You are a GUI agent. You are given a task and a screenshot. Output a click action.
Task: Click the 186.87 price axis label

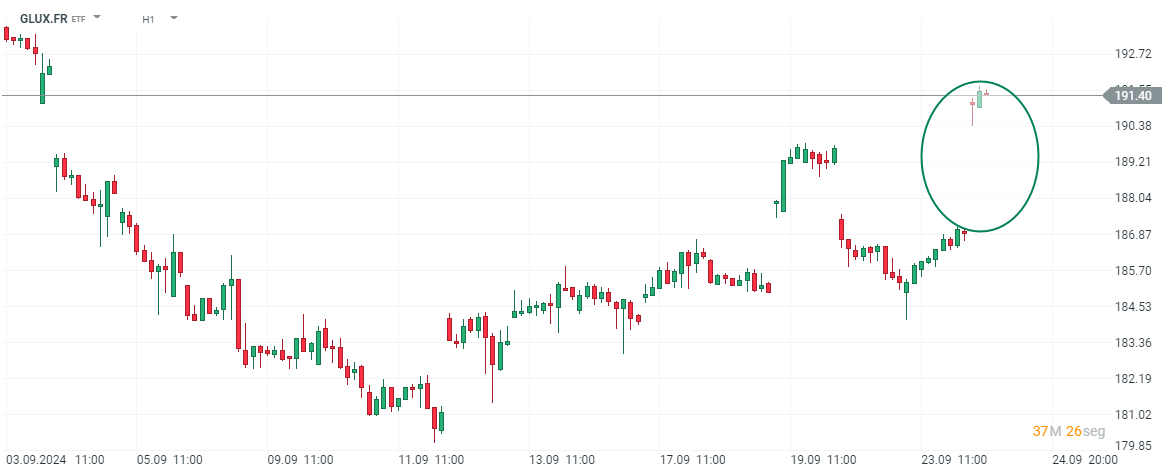tap(1133, 234)
